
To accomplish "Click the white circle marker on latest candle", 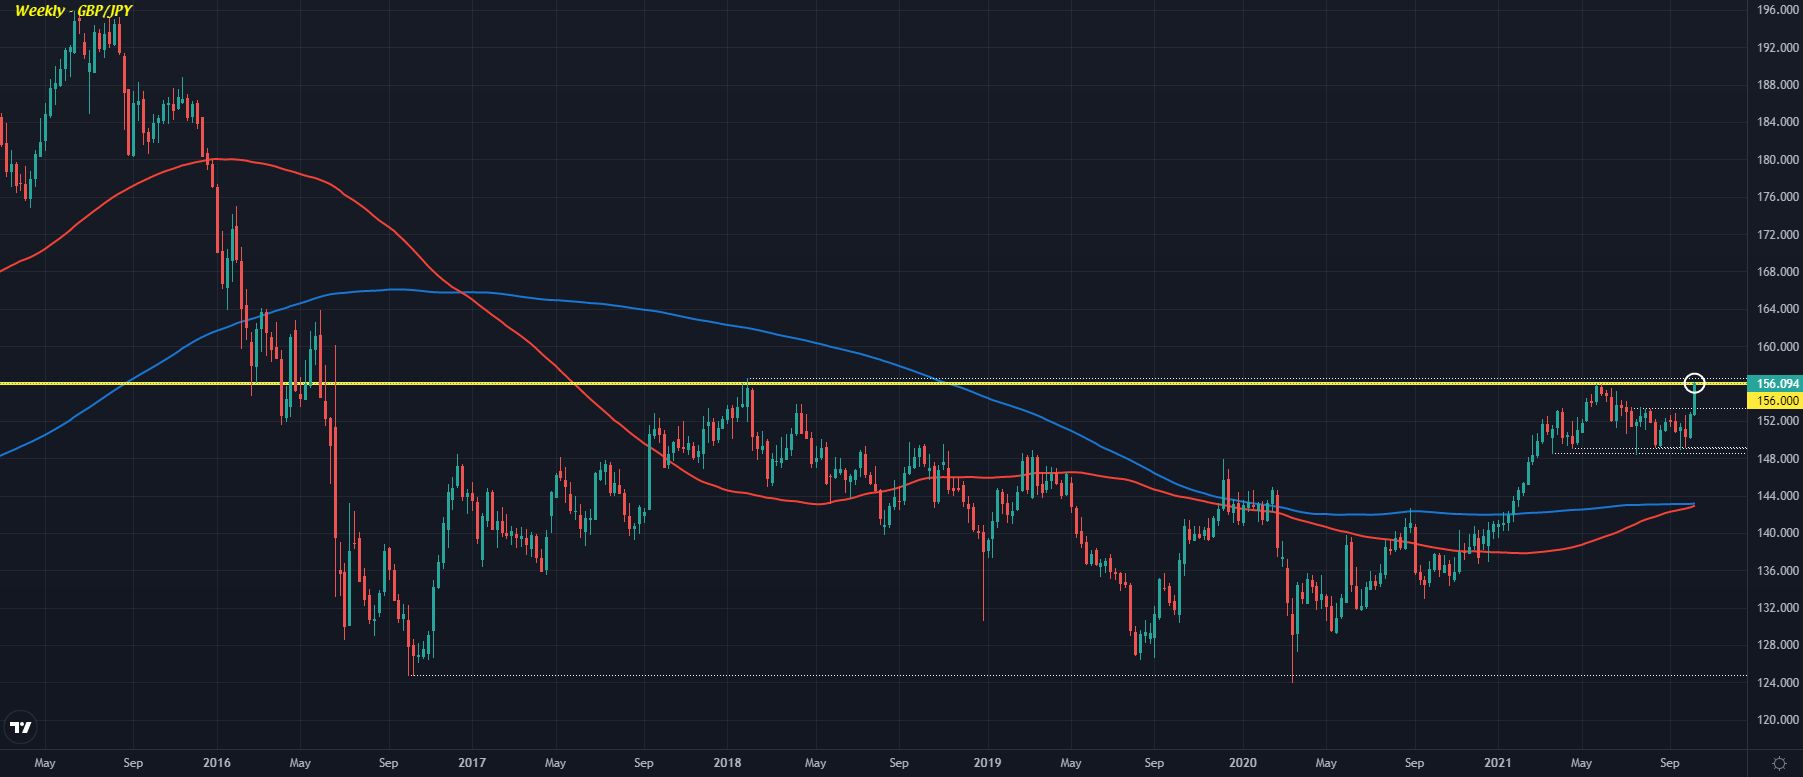I will coord(1694,382).
